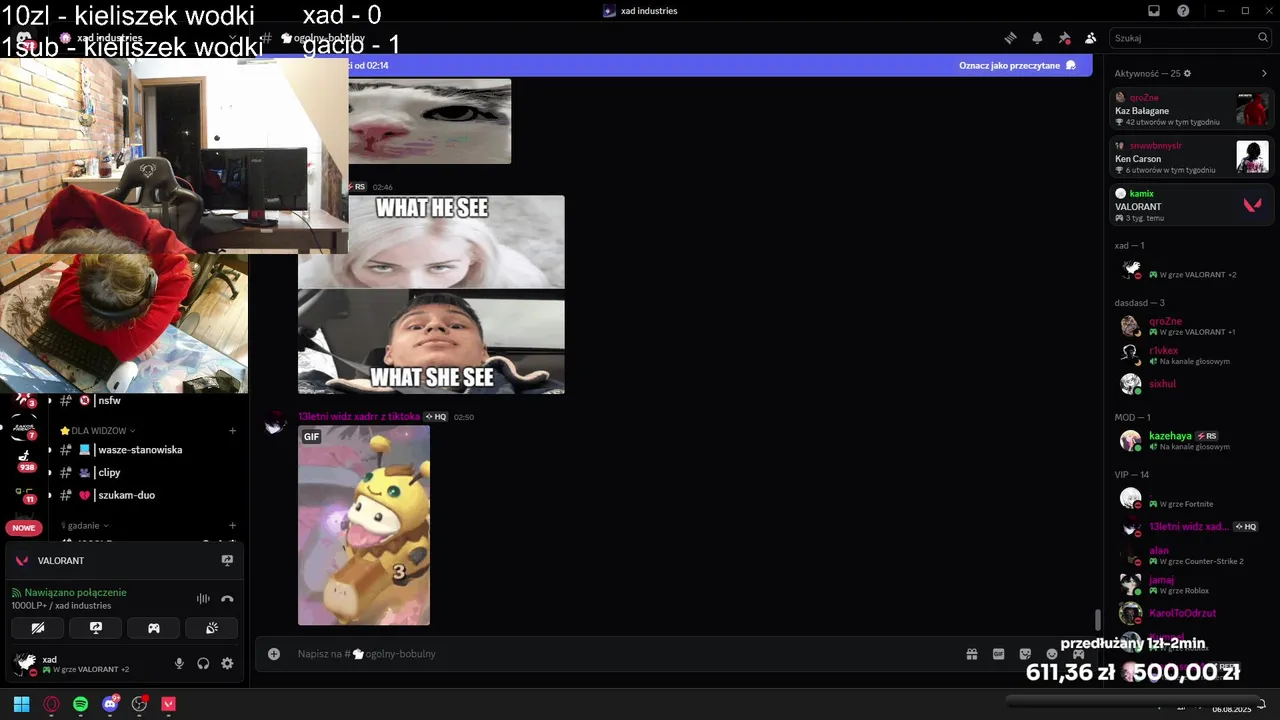This screenshot has height=720, width=1280.
Task: Open user settings gear
Action: pos(227,663)
